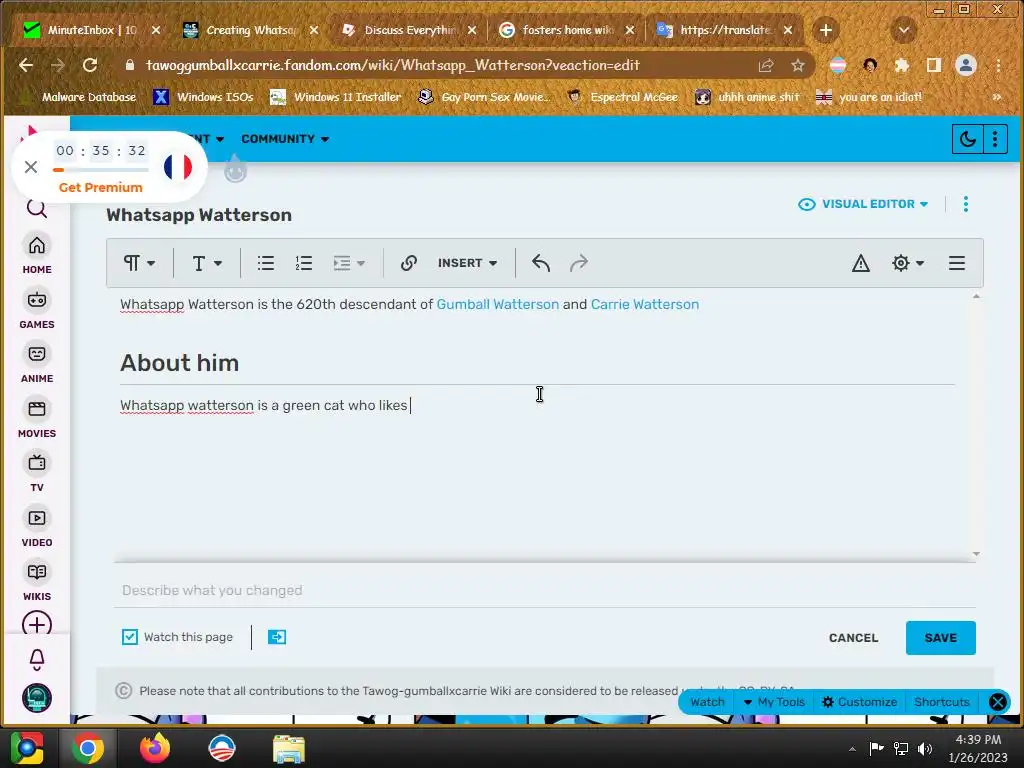1024x768 pixels.
Task: Open File Explorer from the taskbar
Action: click(x=288, y=748)
